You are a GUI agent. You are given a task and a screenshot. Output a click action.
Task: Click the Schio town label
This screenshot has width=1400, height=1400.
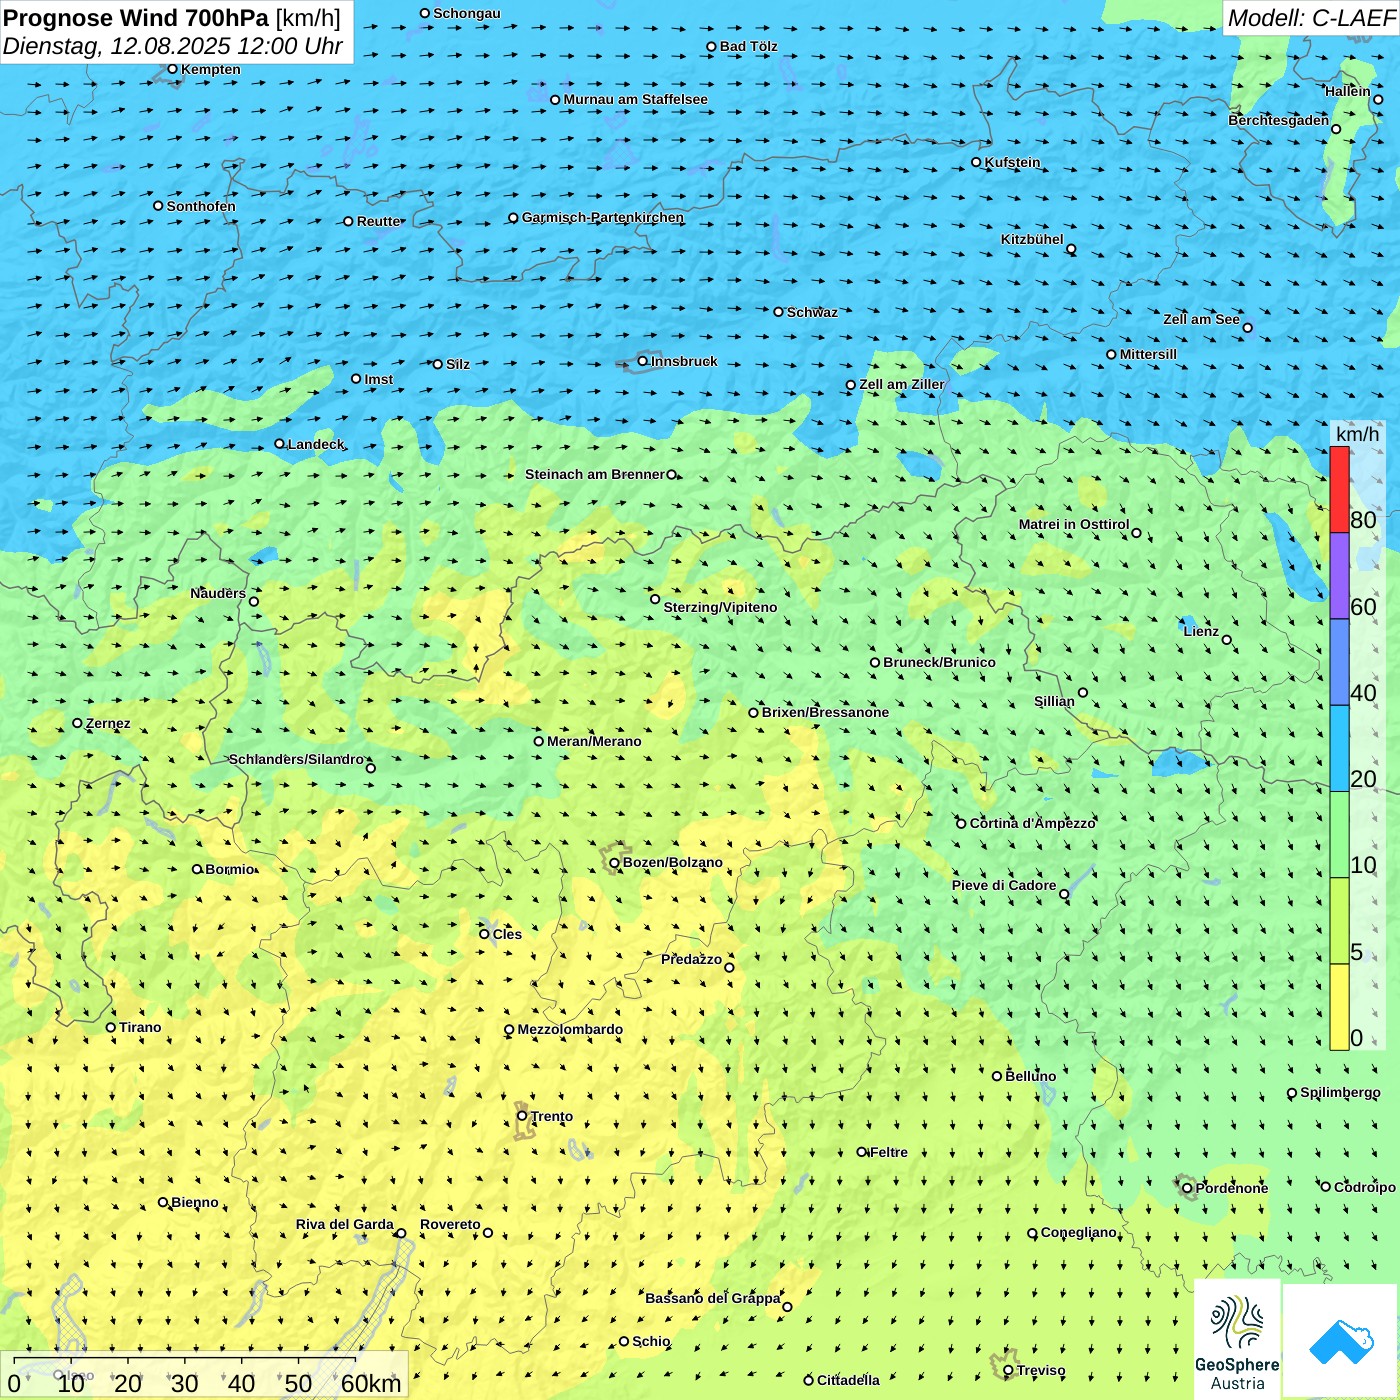point(651,1341)
